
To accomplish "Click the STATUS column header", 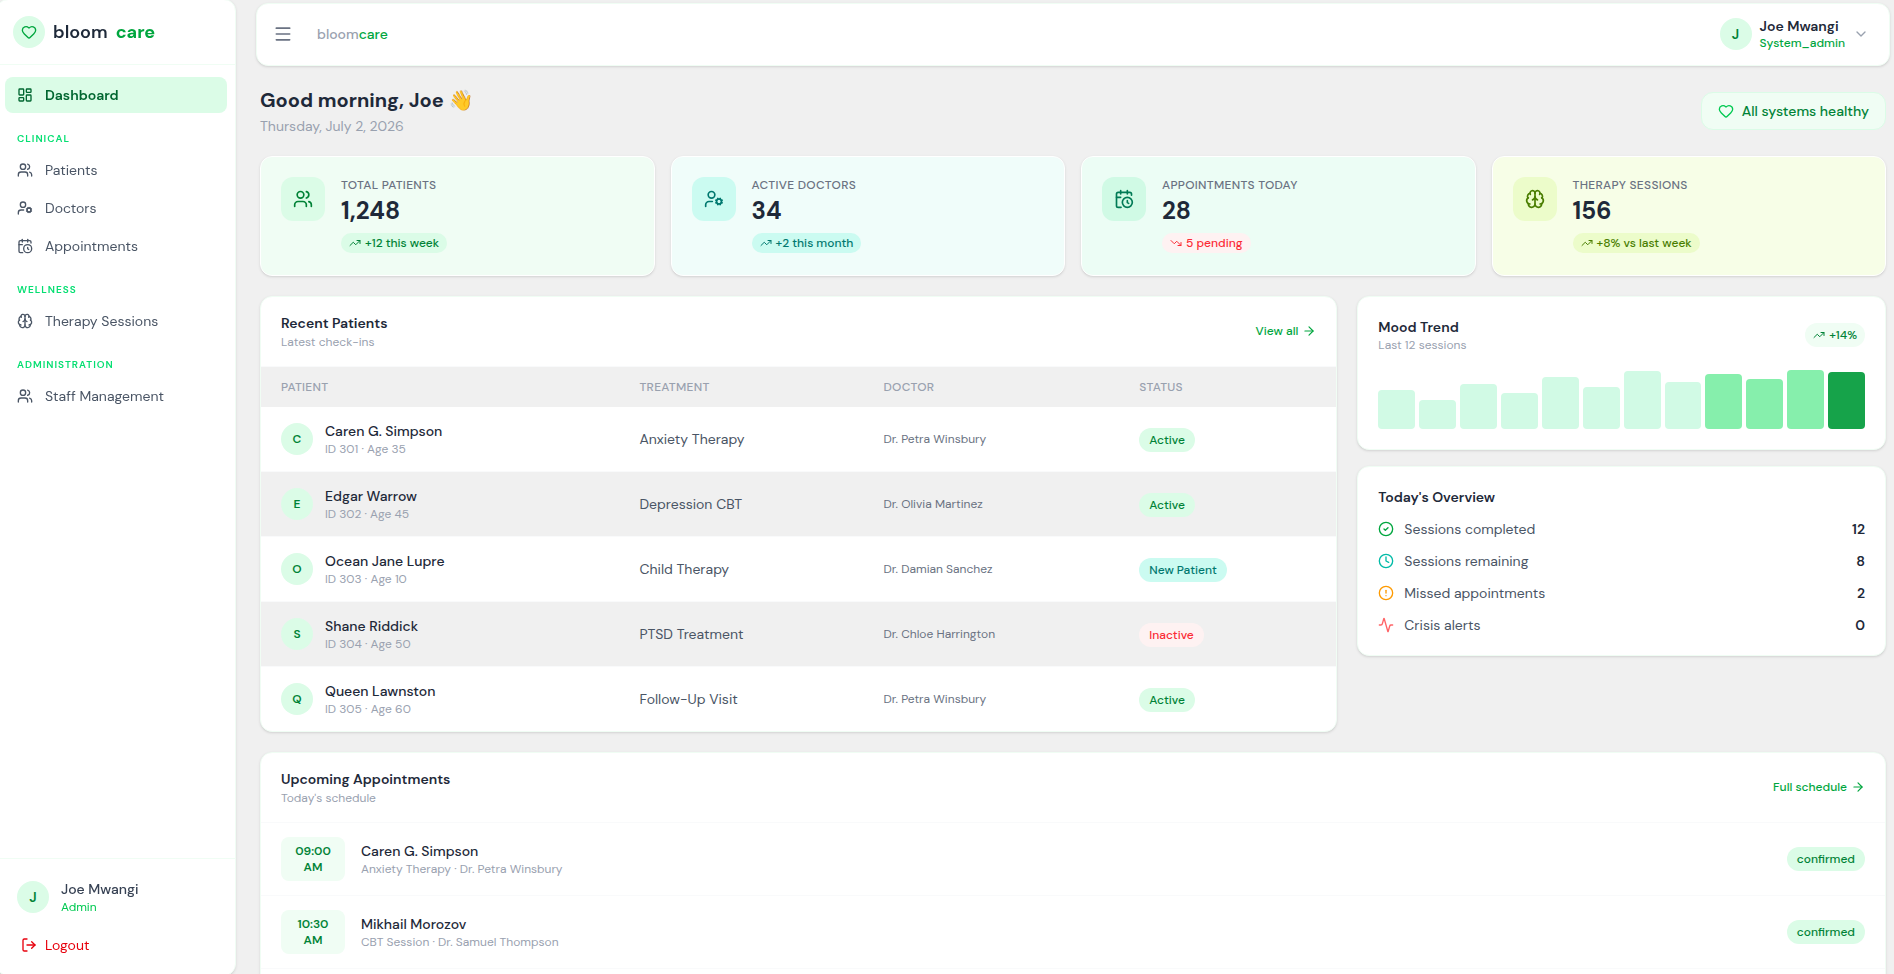I will 1161,387.
